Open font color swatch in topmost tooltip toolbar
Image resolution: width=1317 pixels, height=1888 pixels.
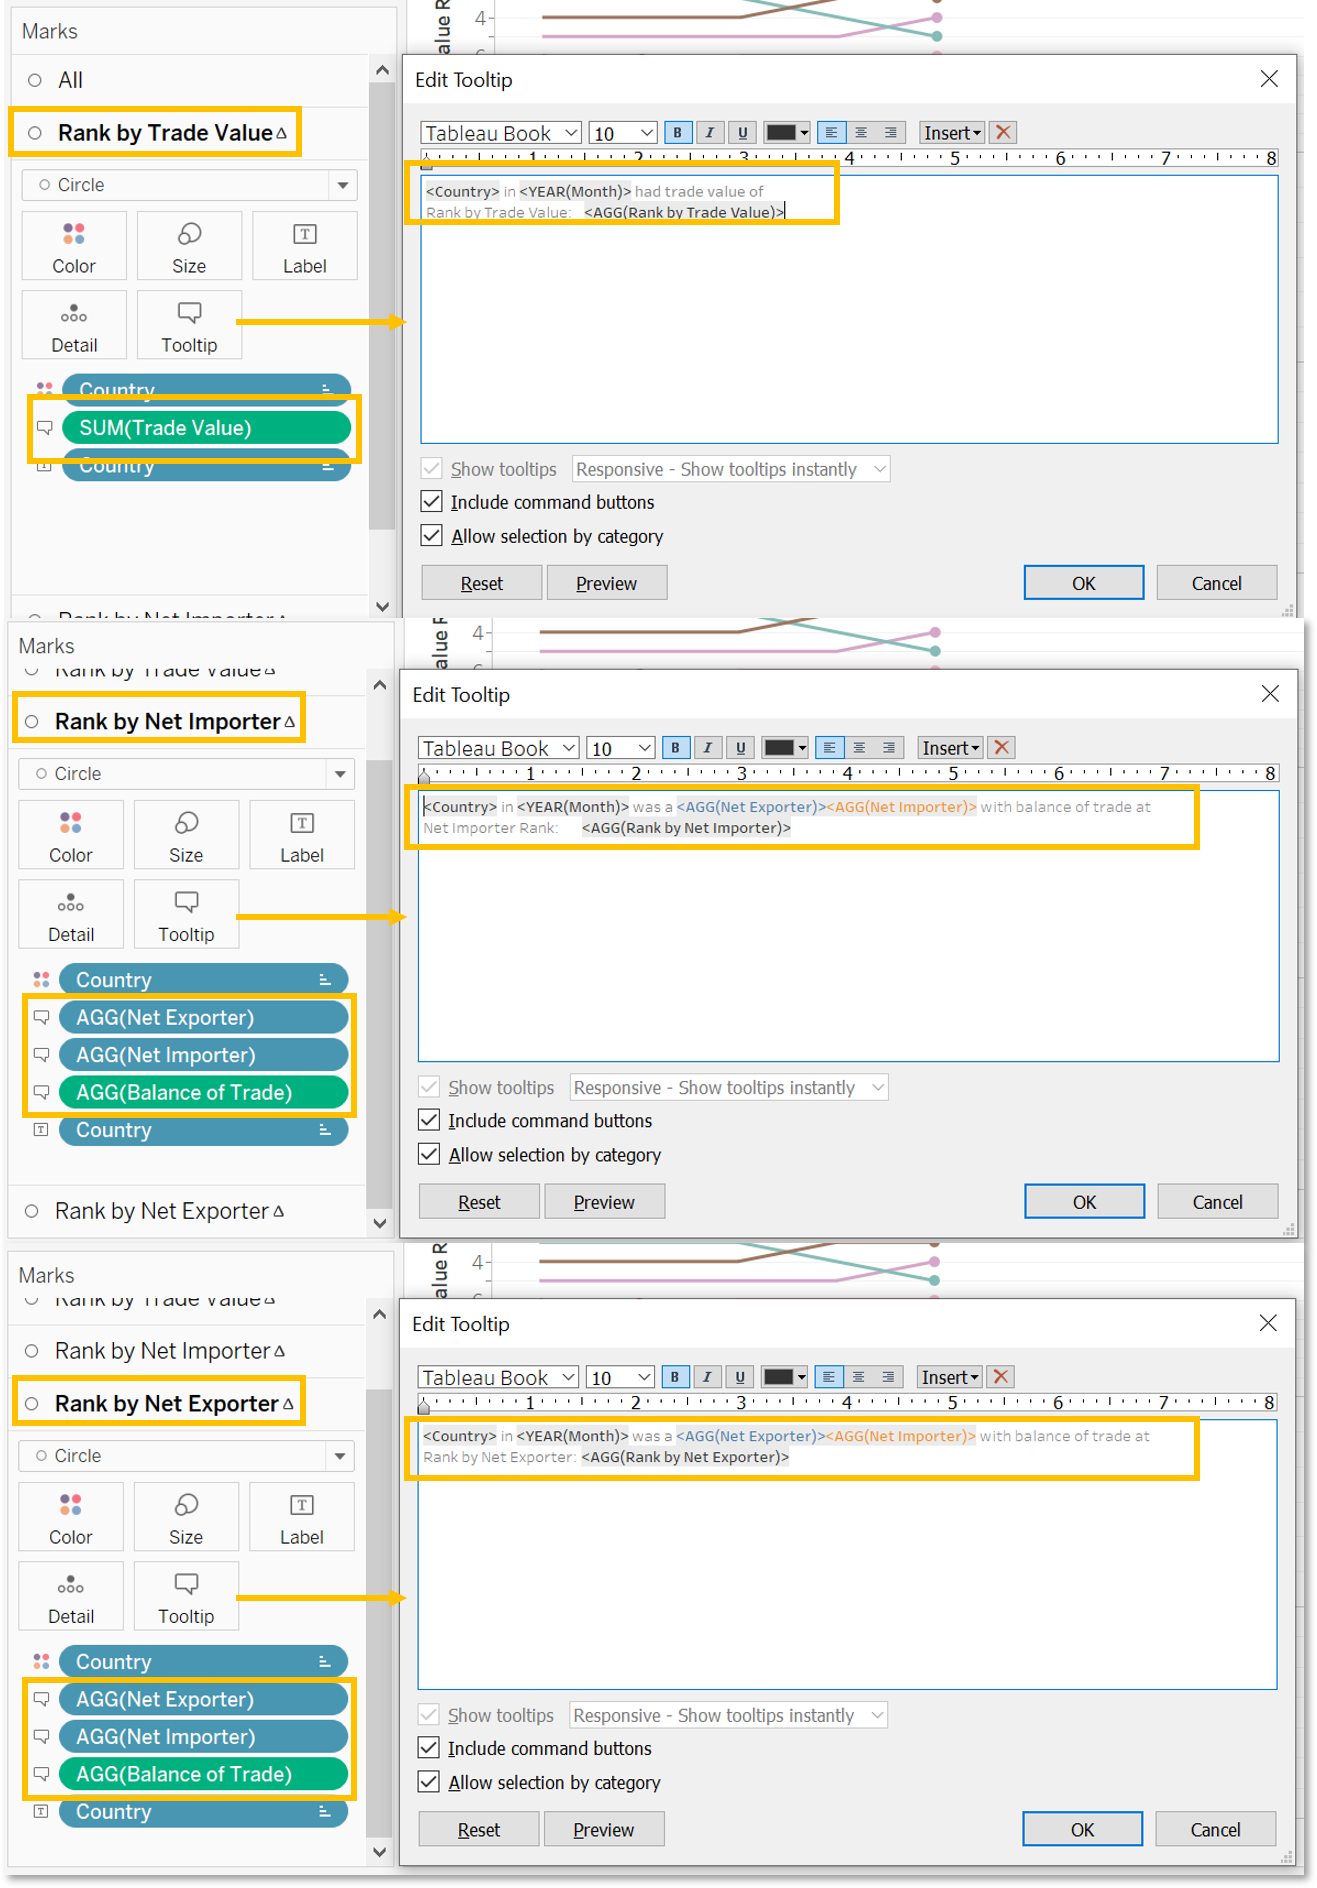(x=786, y=133)
